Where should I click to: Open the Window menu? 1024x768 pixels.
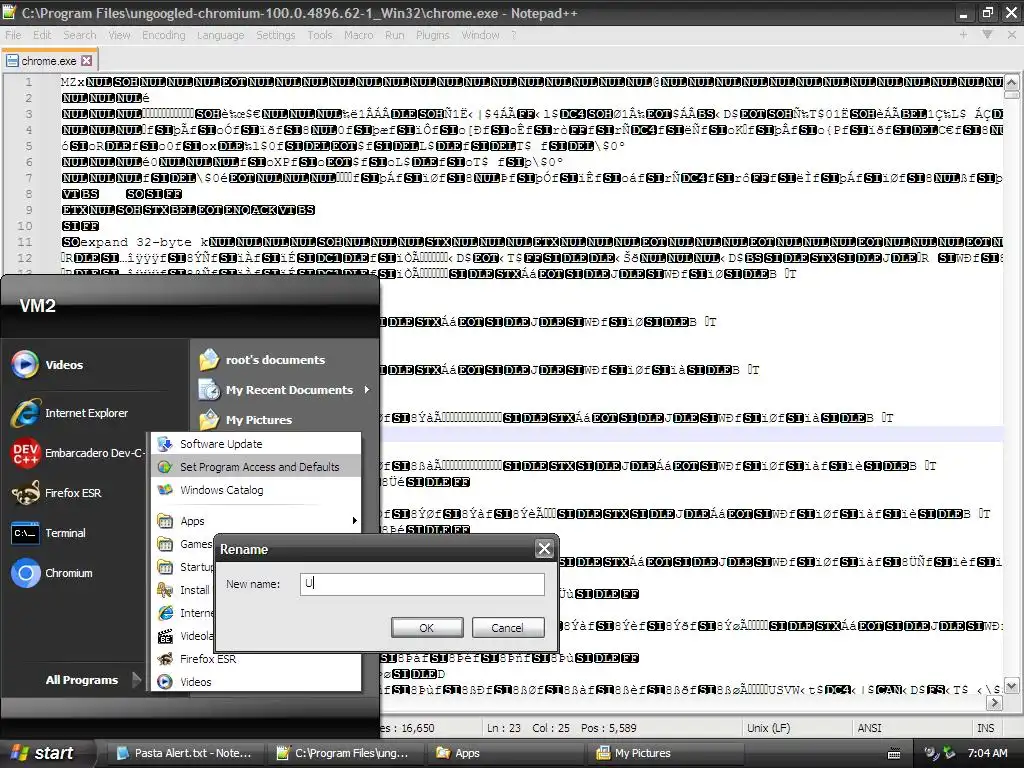tap(480, 35)
